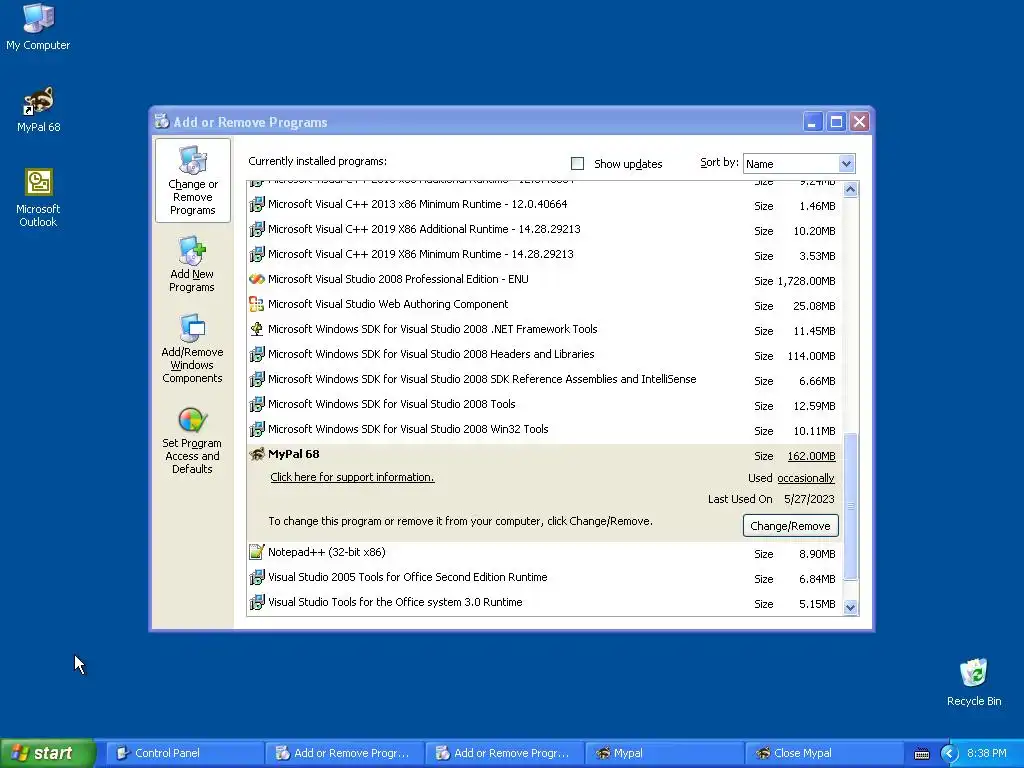This screenshot has width=1024, height=768.
Task: Click icon of SDK Win32 Tools entry
Action: click(257, 429)
